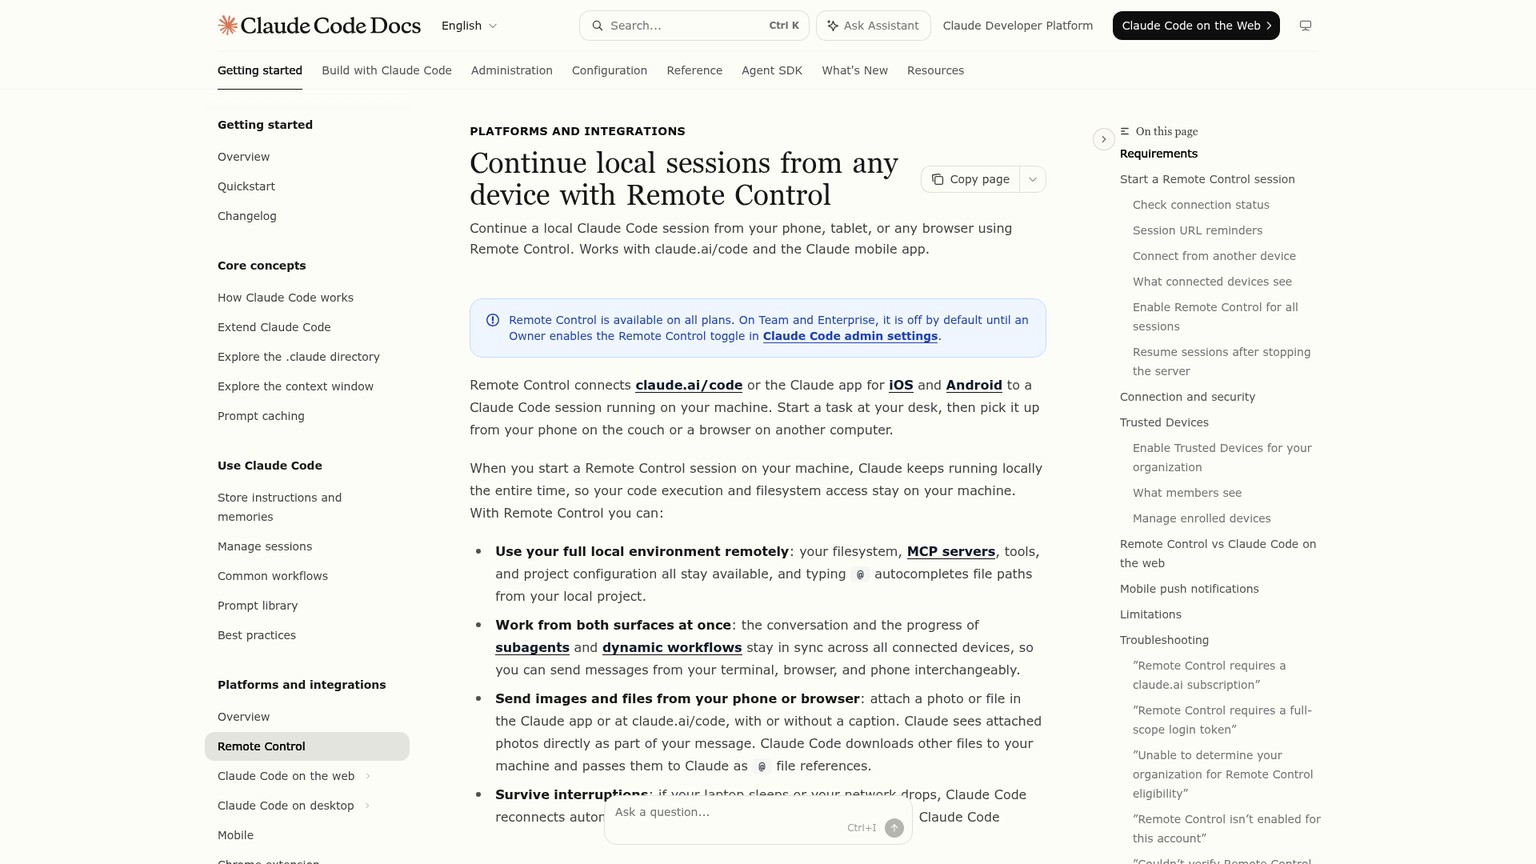The image size is (1536, 864).
Task: Jump to Limitations section
Action: click(1150, 615)
